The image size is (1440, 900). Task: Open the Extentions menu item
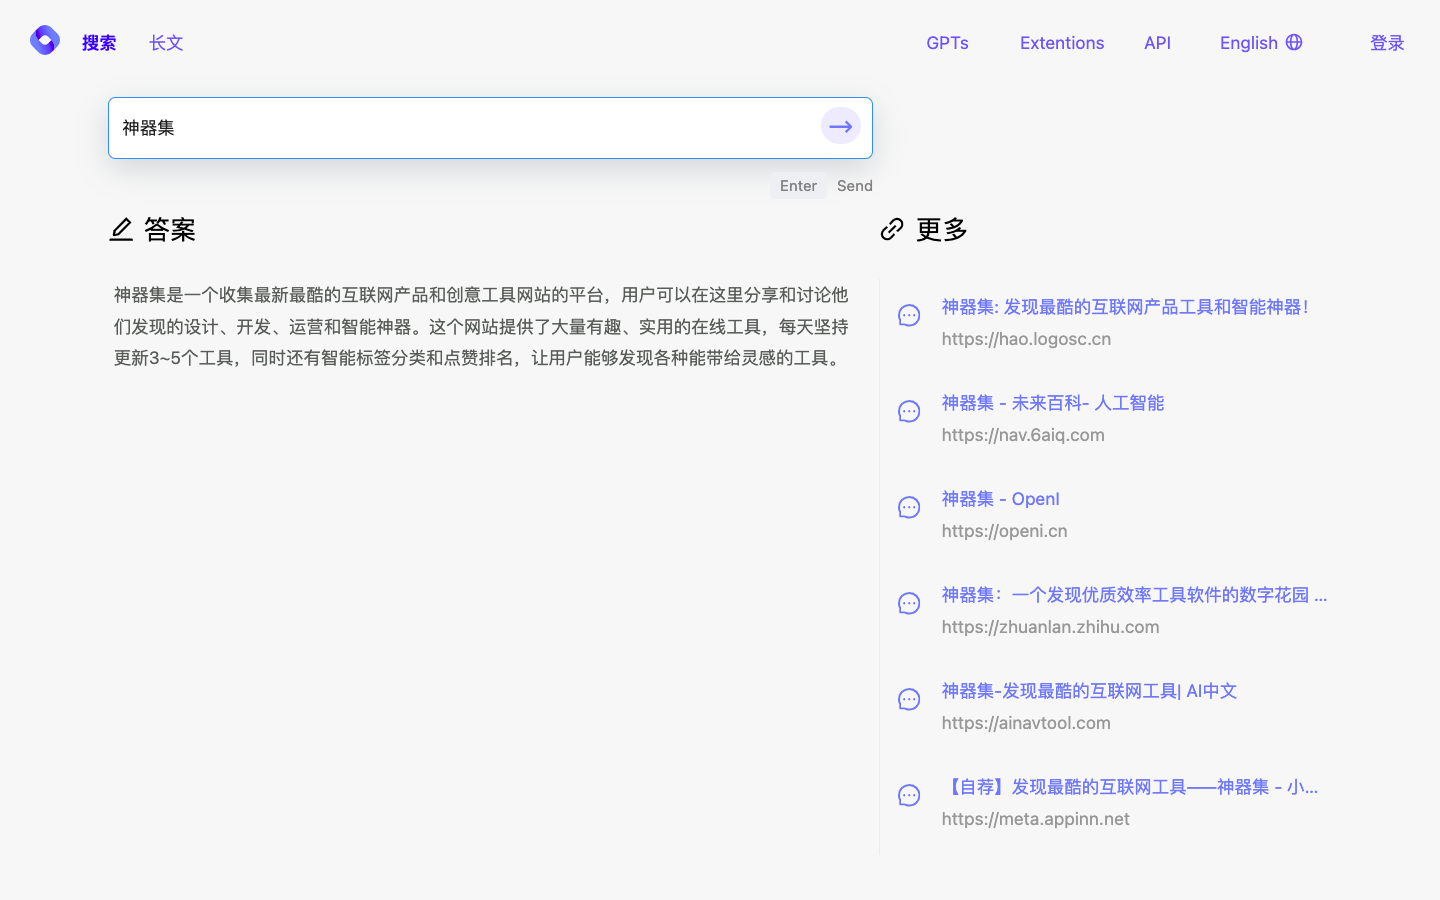[1062, 43]
